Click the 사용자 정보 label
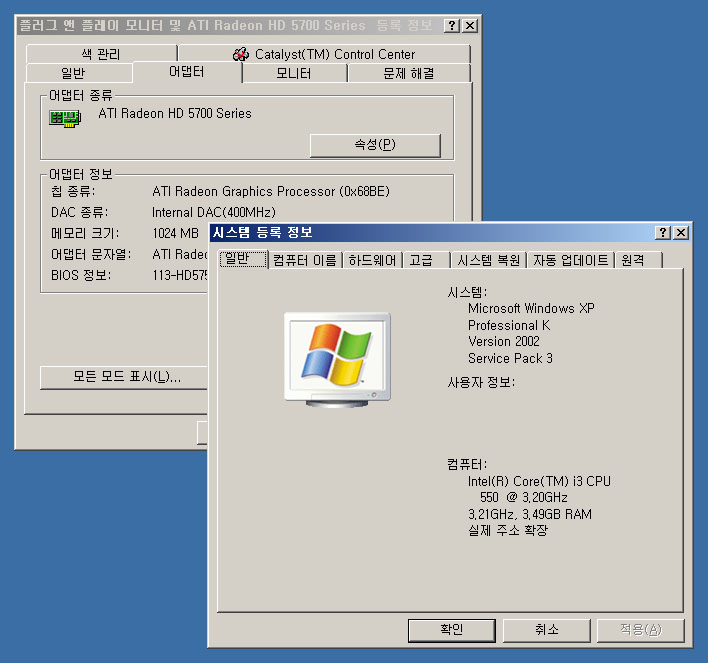Screen dimensions: 708x663 click(x=481, y=383)
